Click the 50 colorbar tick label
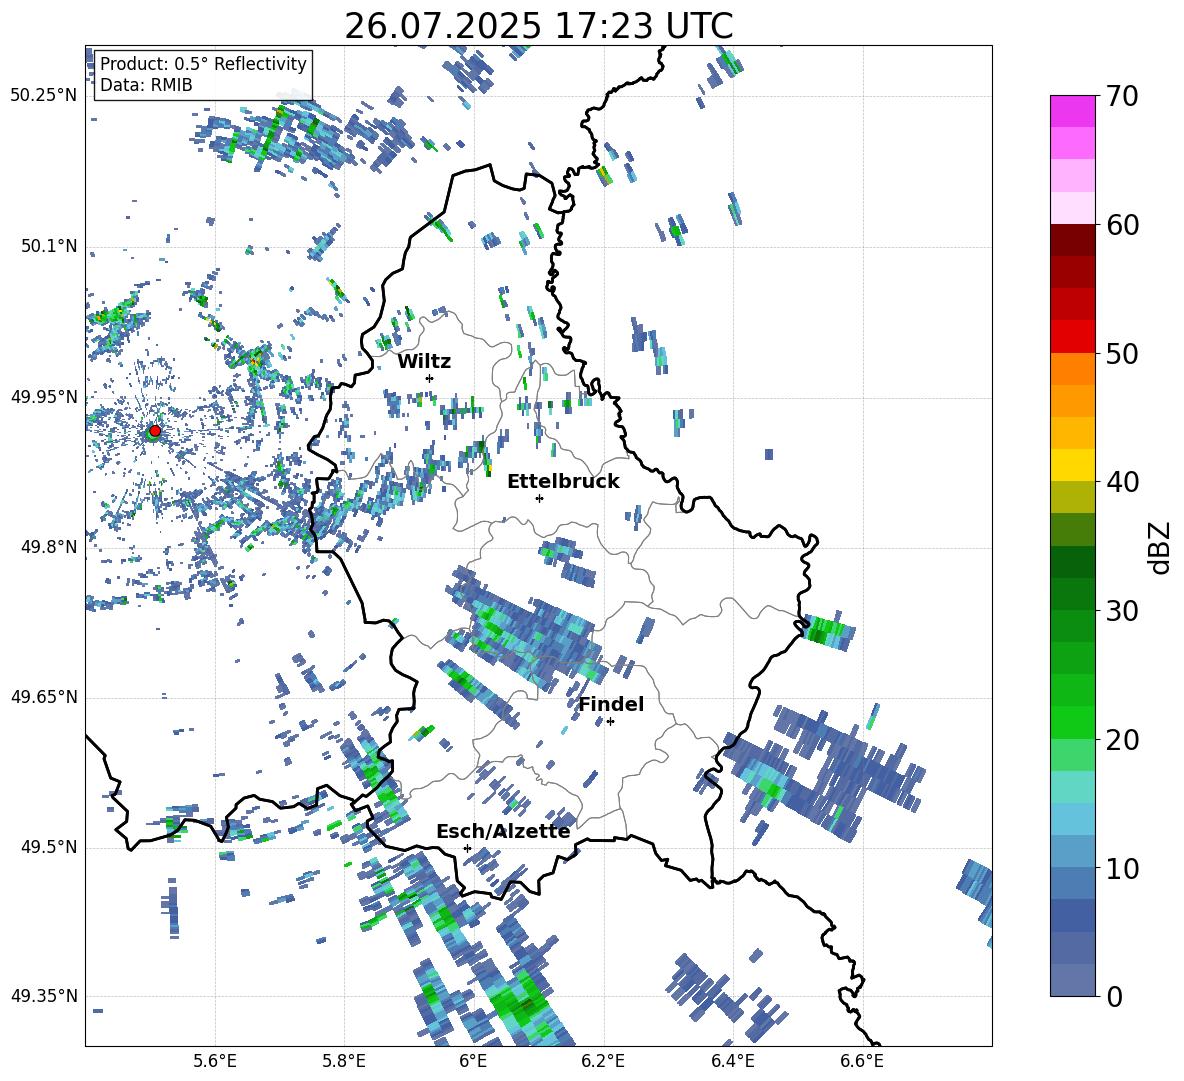 coord(1122,353)
